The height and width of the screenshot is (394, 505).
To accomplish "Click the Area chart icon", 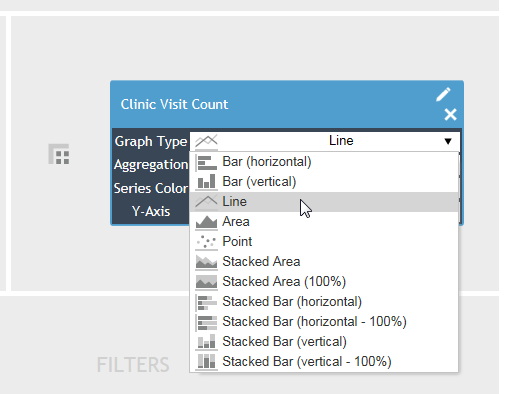I will [206, 222].
